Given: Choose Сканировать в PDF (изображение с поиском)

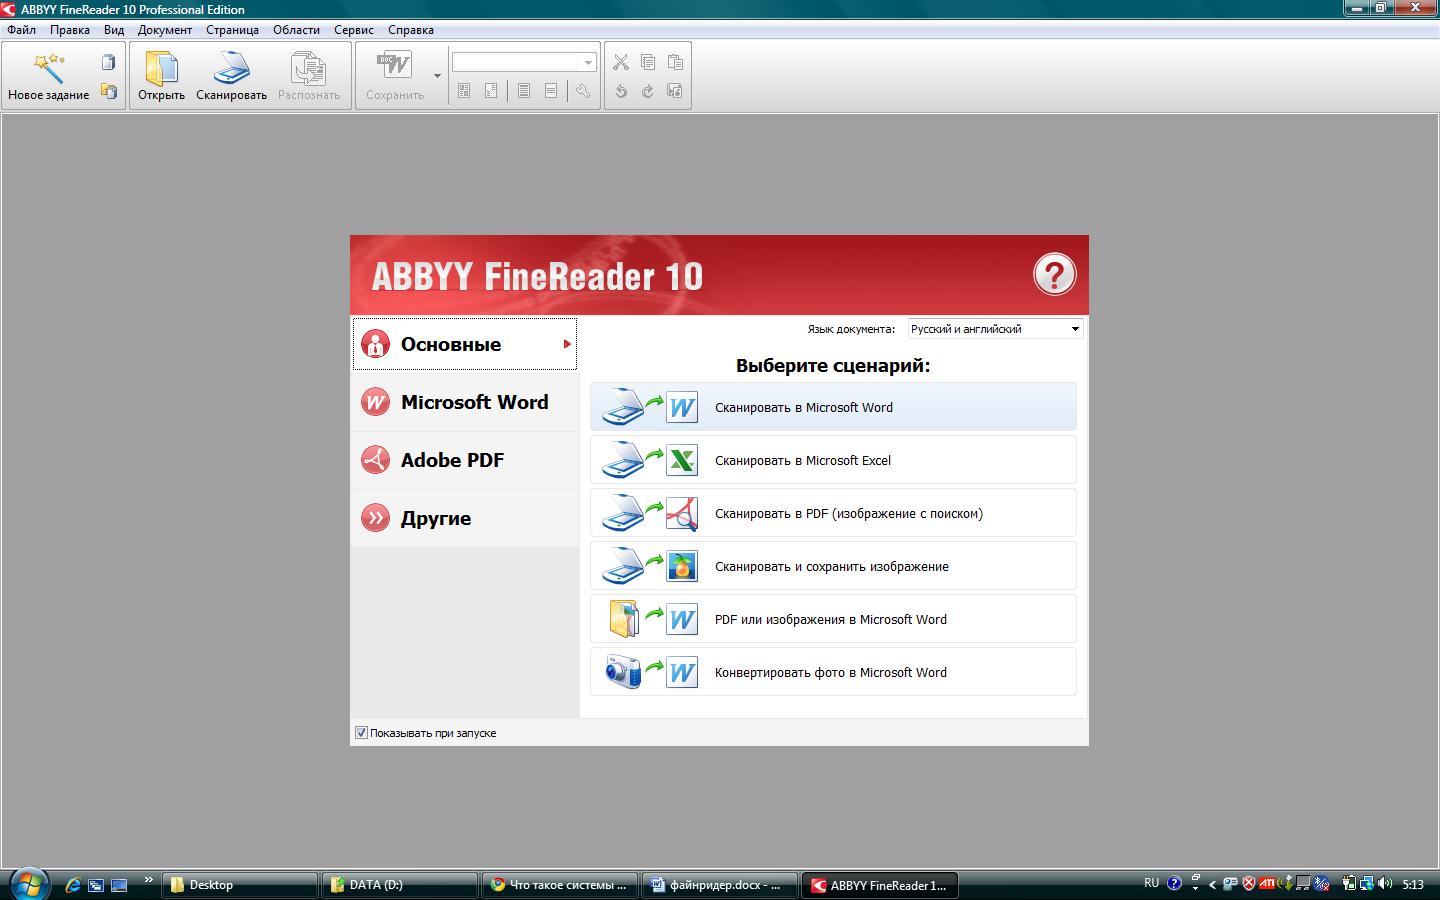Looking at the screenshot, I should pyautogui.click(x=833, y=513).
